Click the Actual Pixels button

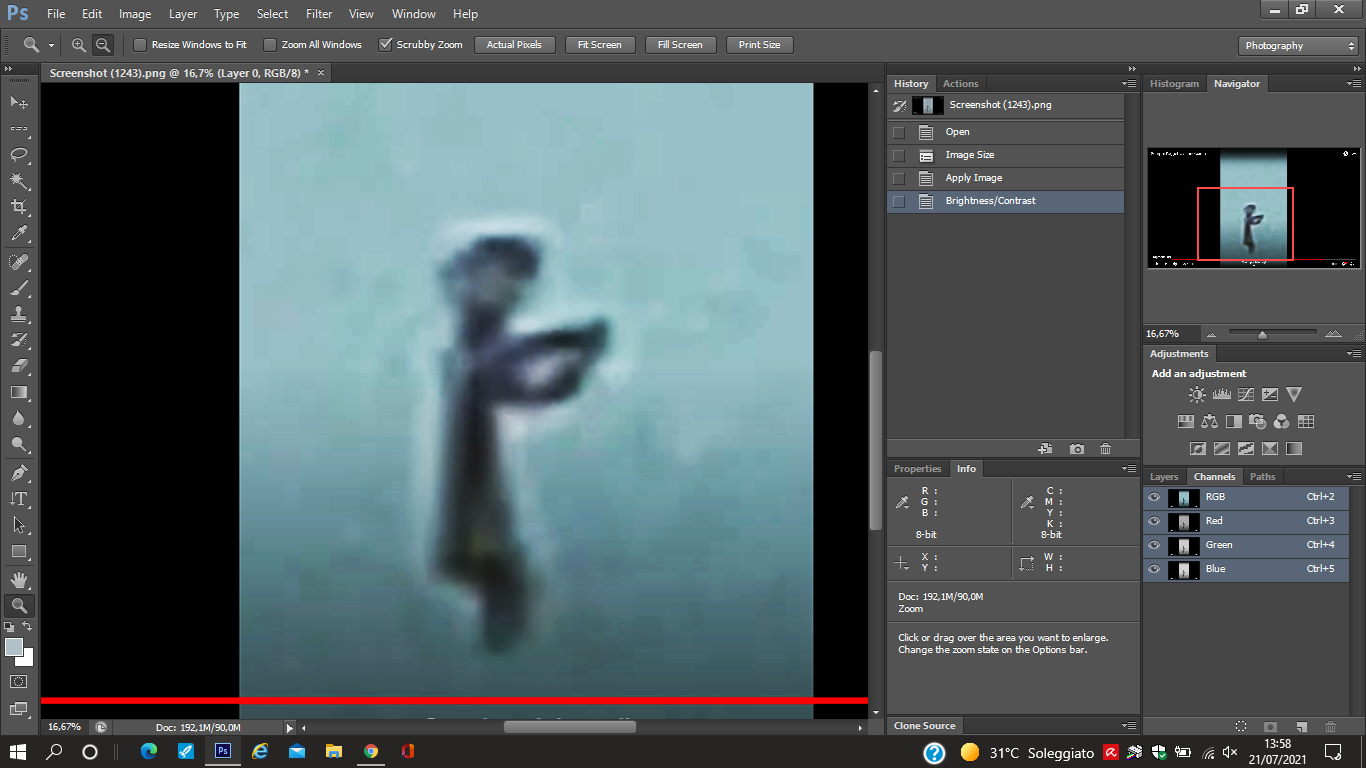coord(514,45)
